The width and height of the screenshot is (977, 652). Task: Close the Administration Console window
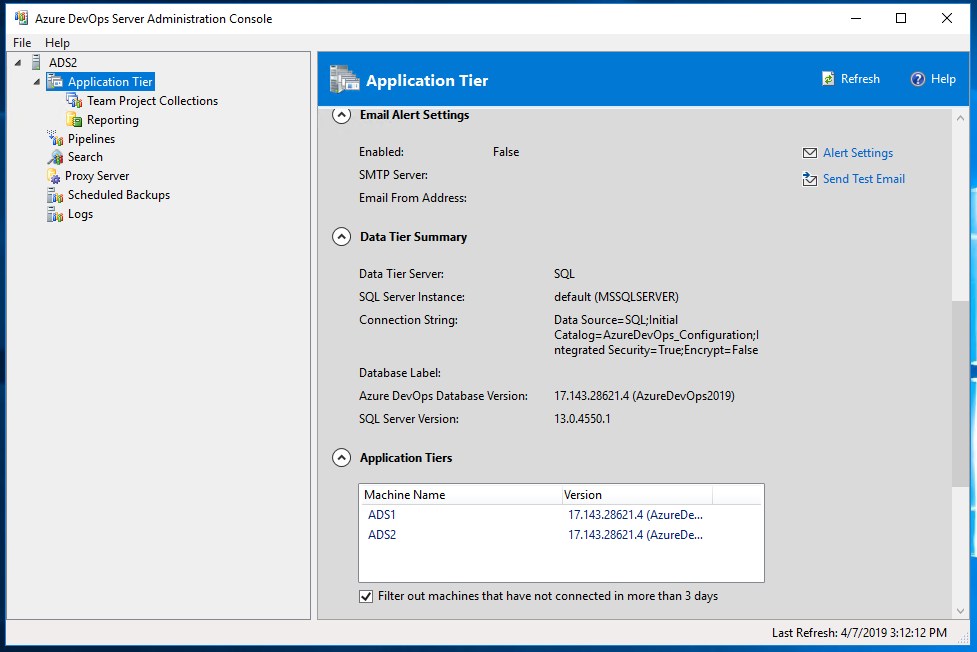[x=946, y=18]
